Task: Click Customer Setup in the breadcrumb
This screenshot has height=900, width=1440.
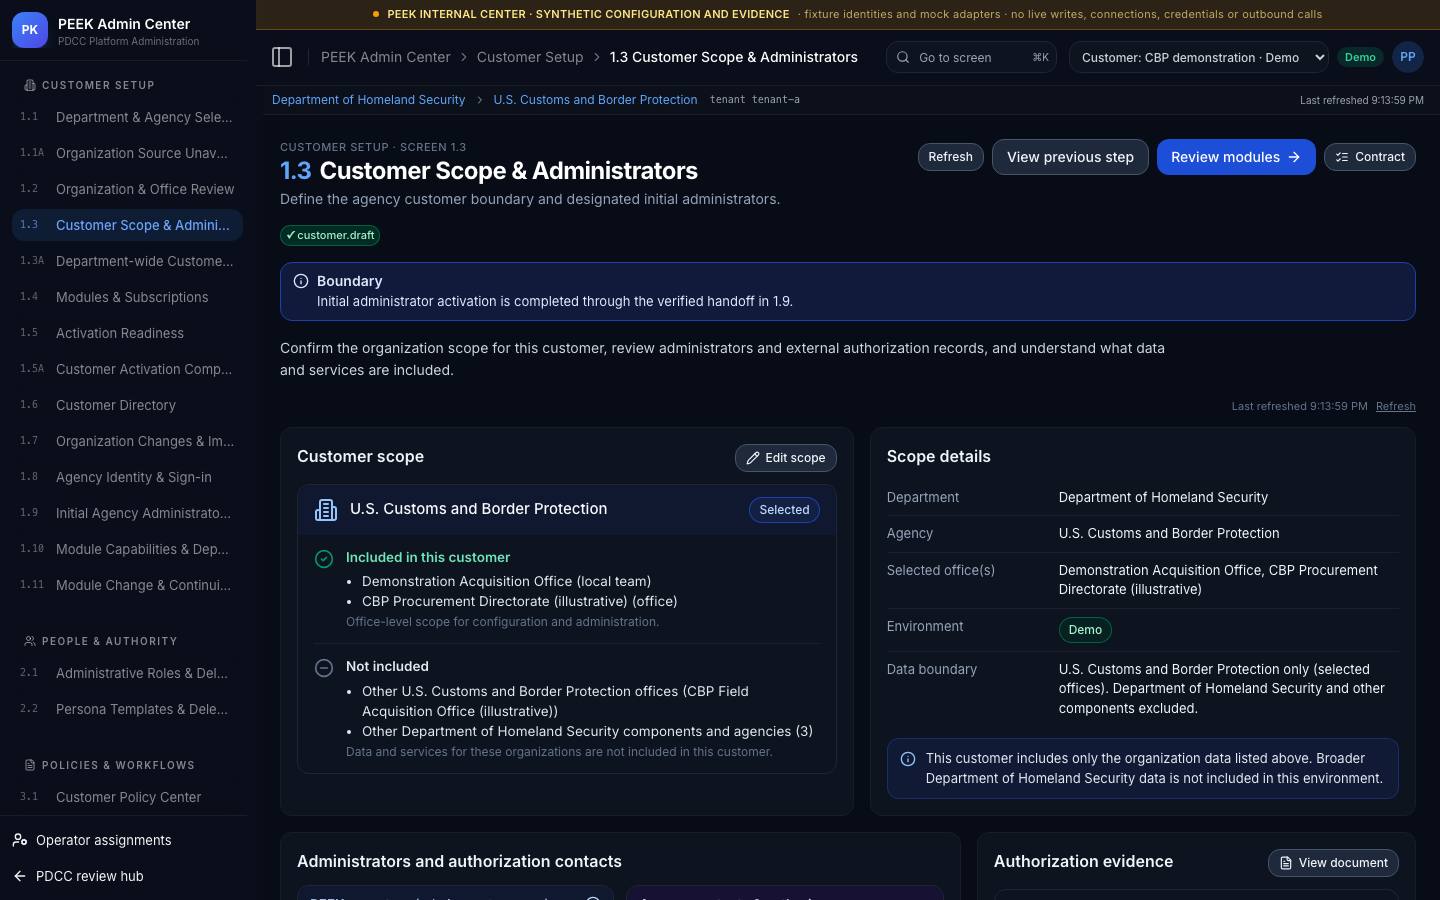Action: [530, 57]
